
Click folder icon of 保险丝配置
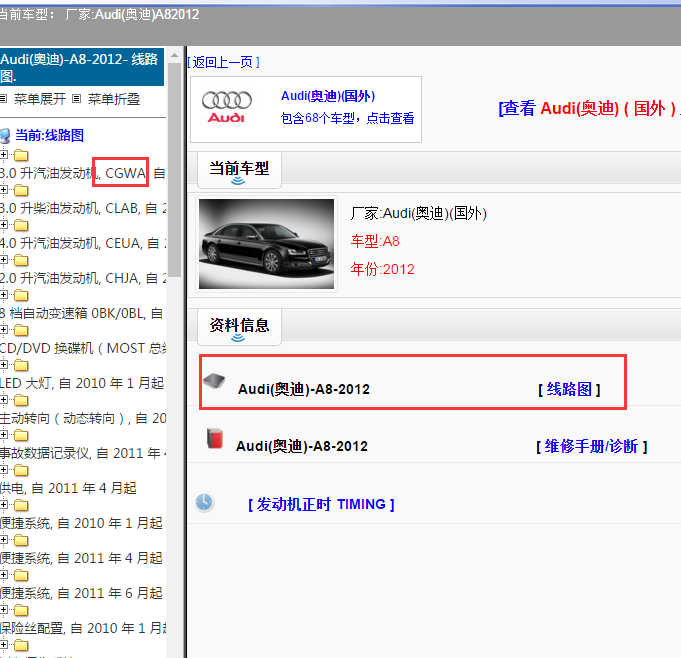[21, 610]
